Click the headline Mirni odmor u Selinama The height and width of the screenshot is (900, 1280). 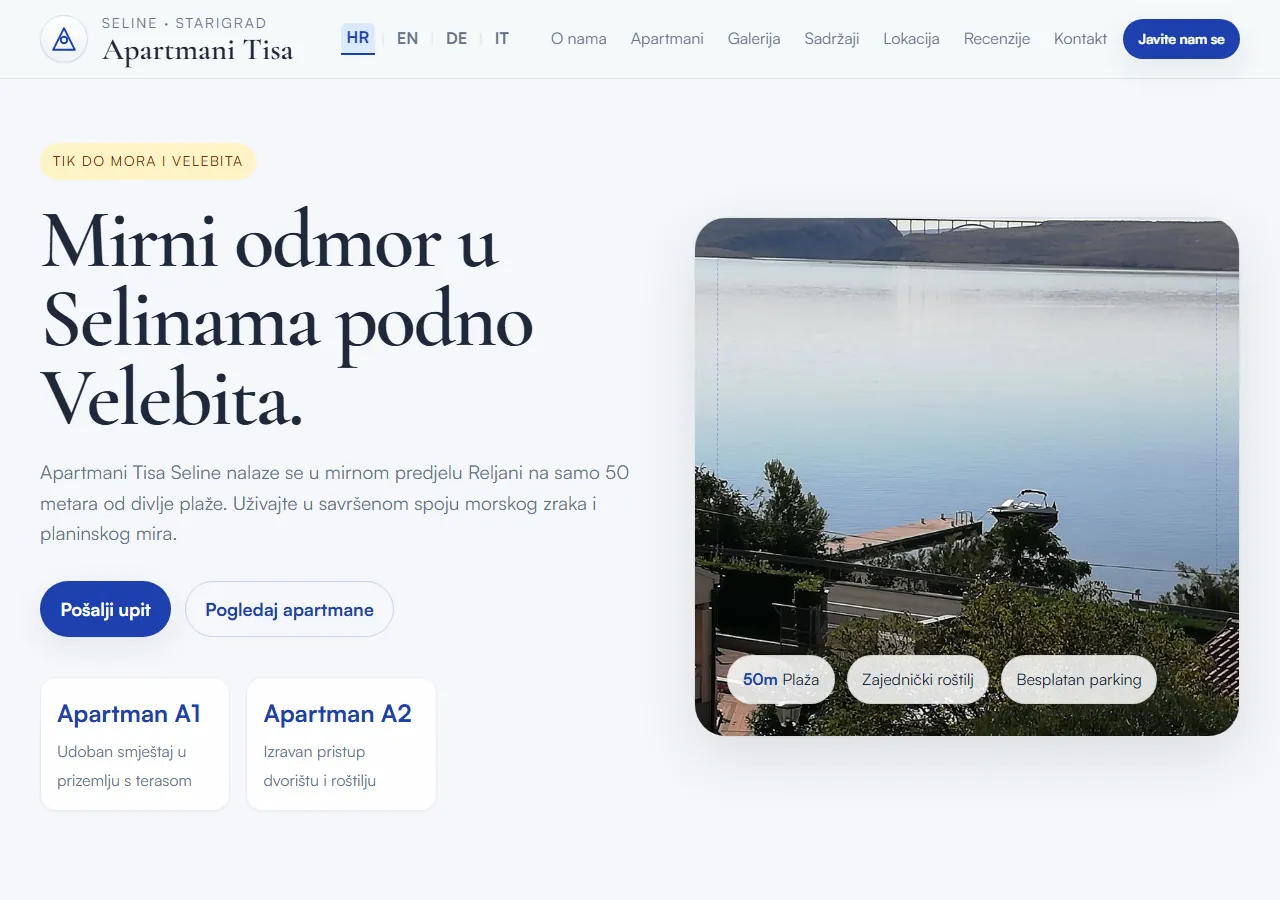coord(287,320)
